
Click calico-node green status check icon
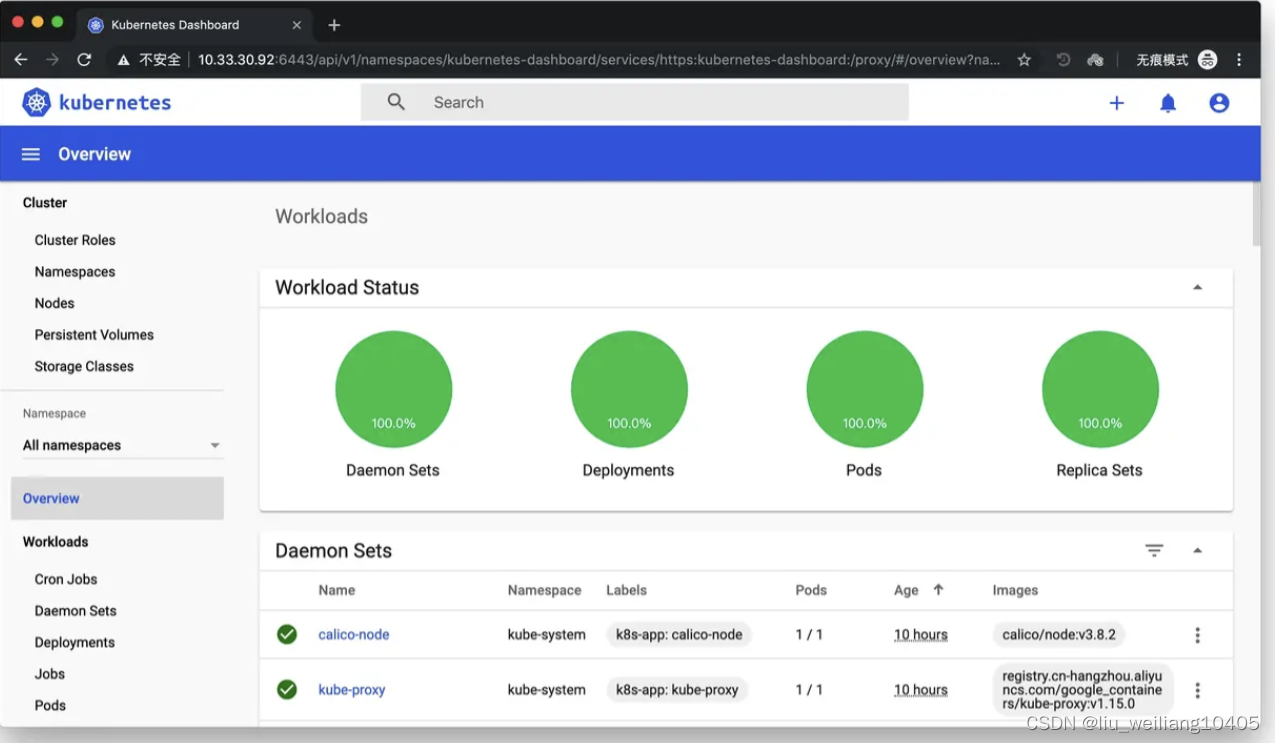[287, 634]
